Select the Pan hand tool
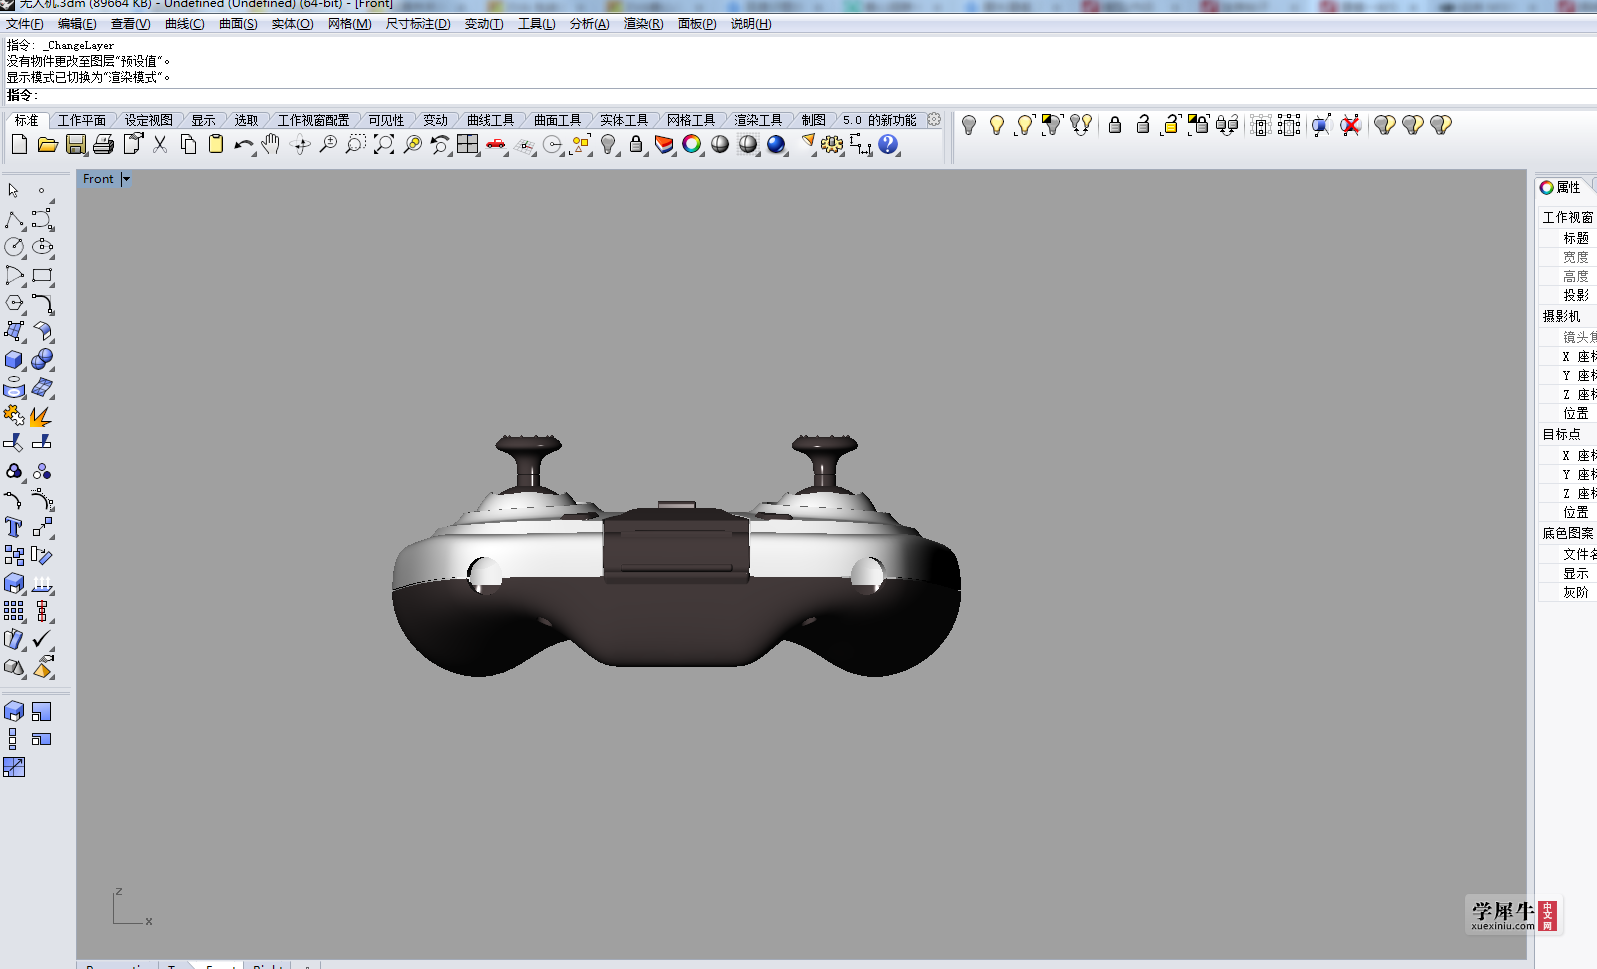This screenshot has width=1597, height=969. point(271,145)
